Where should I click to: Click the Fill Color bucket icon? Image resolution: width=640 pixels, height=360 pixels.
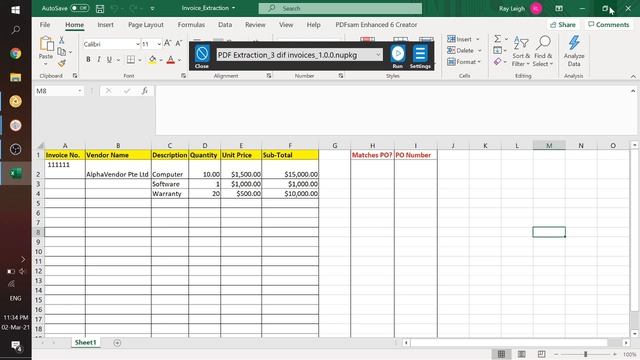coord(152,60)
